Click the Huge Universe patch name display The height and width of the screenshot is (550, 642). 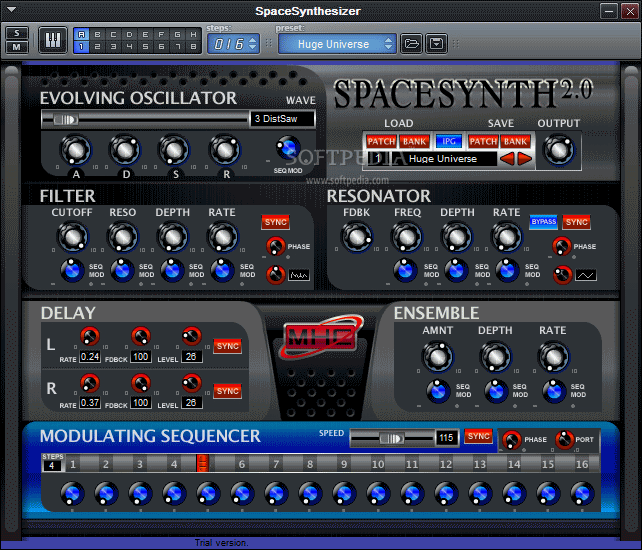pos(444,159)
